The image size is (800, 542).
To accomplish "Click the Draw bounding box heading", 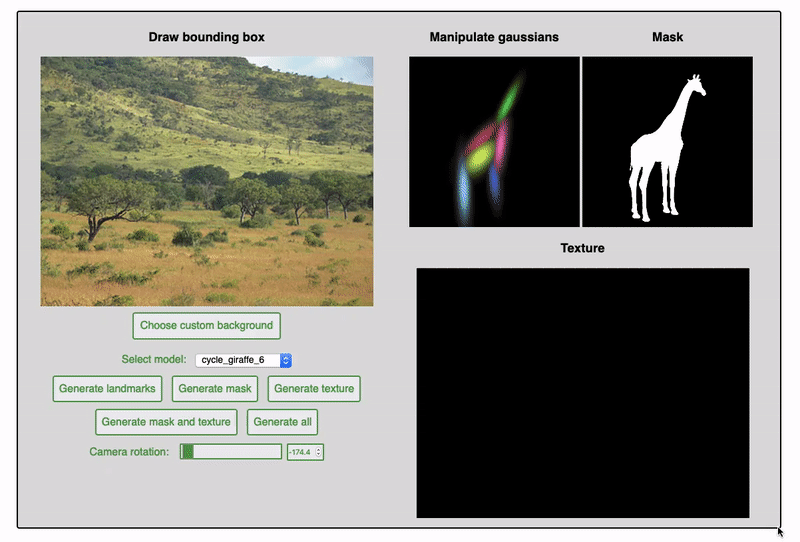I will (207, 37).
